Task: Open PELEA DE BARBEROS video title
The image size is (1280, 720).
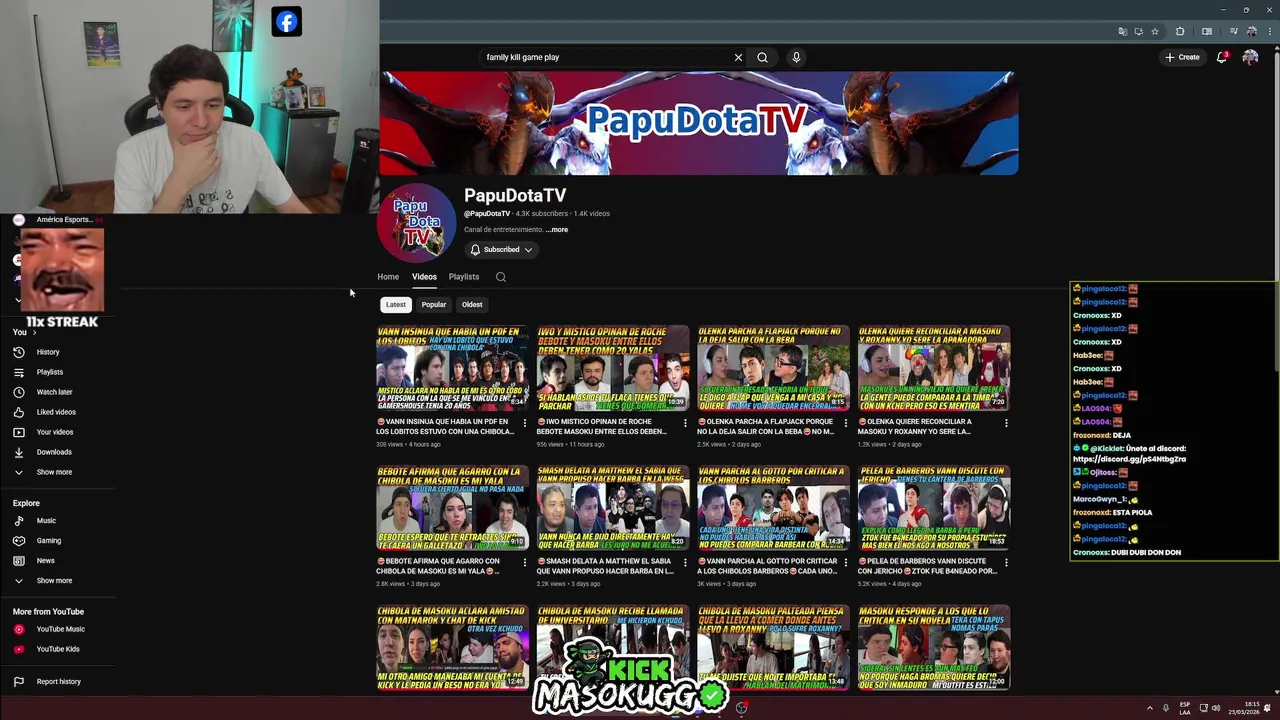Action: click(x=928, y=566)
